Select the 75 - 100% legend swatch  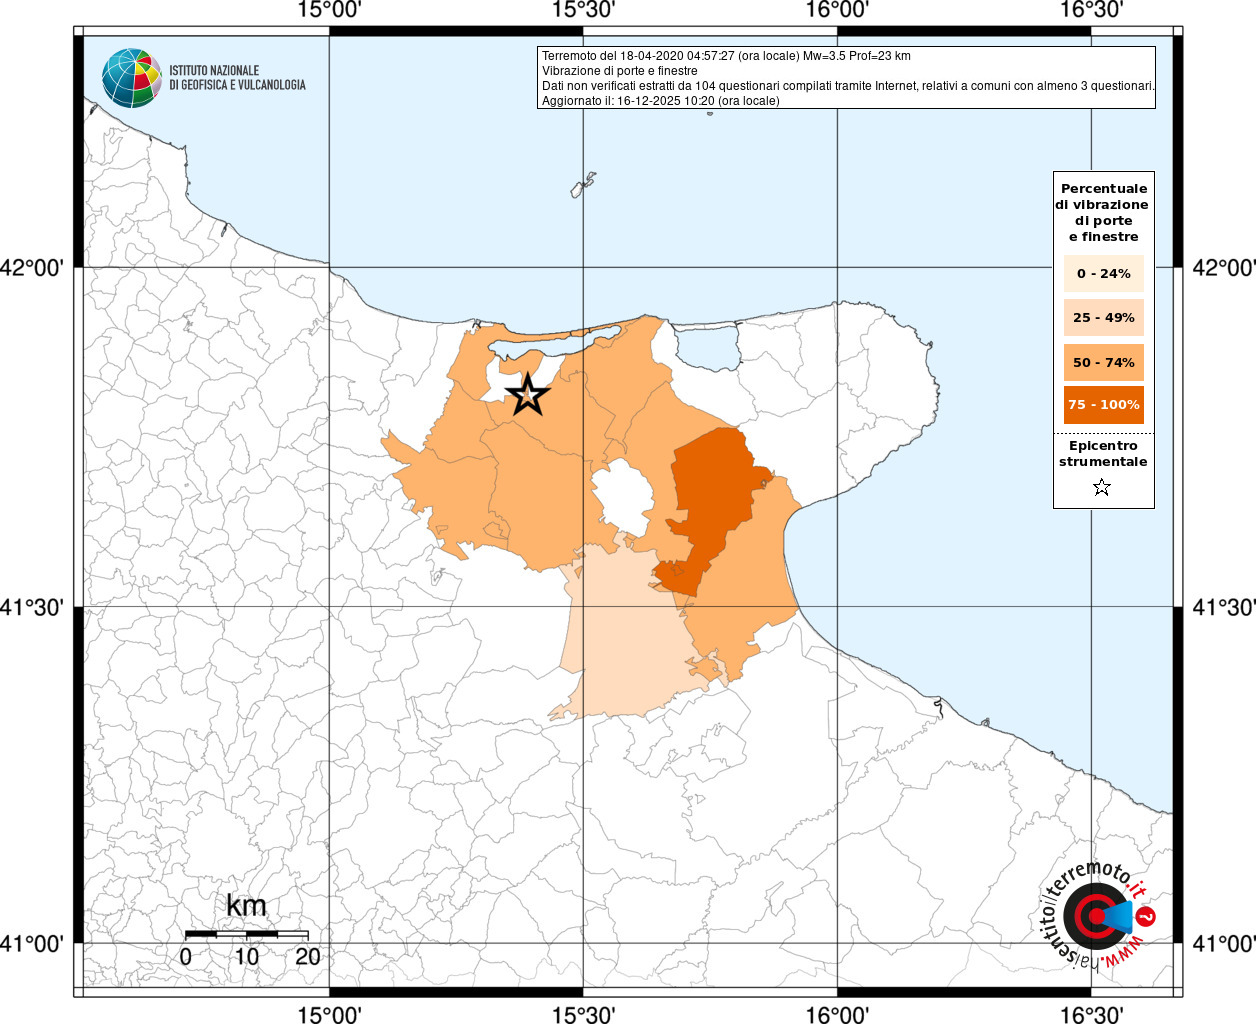tap(1103, 404)
